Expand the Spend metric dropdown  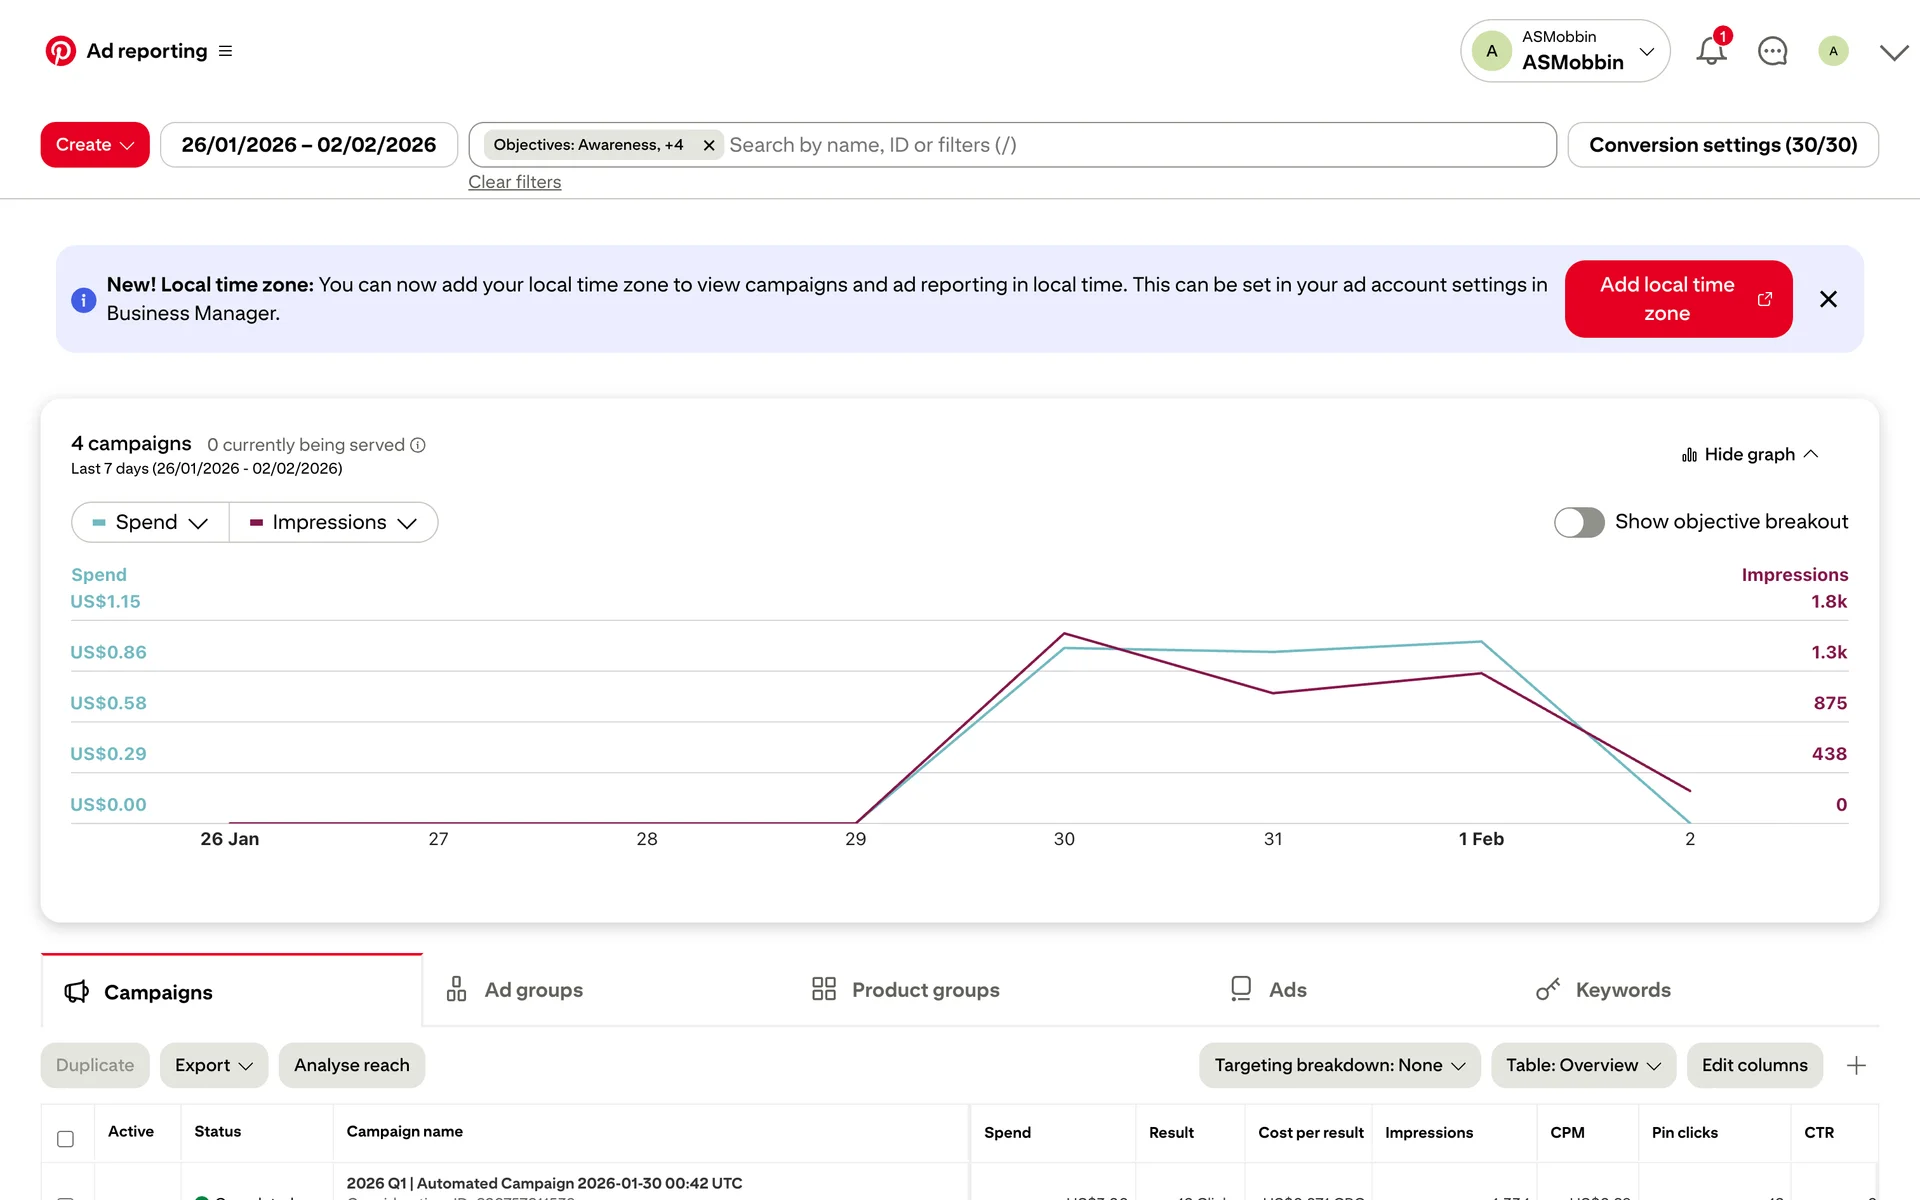151,522
